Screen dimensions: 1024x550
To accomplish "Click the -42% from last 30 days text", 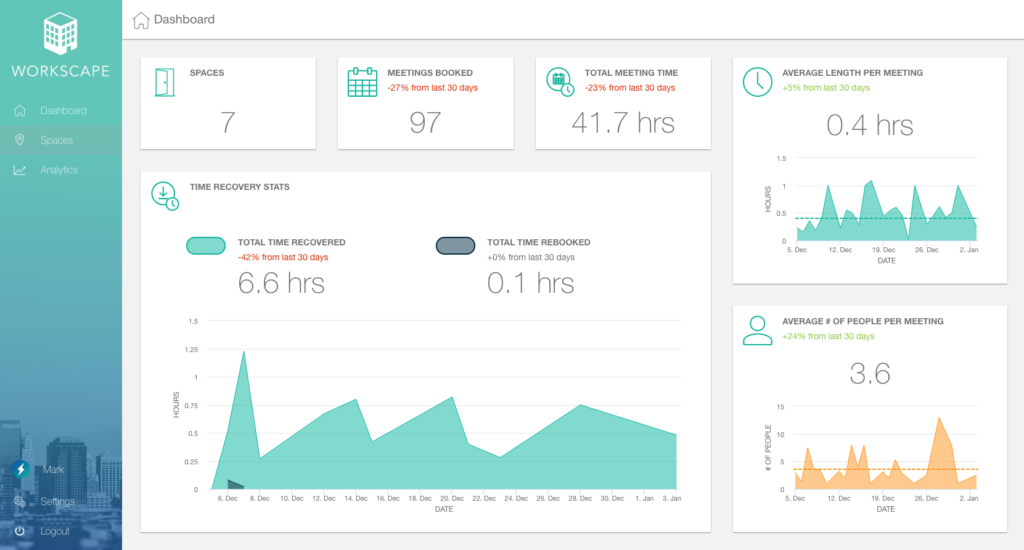I will (283, 257).
